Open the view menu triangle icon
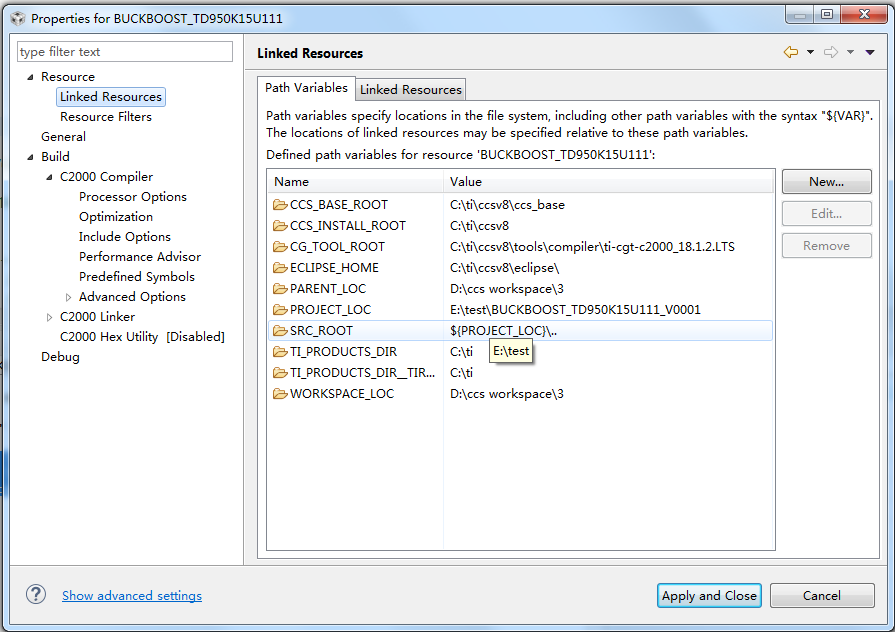 click(x=870, y=53)
